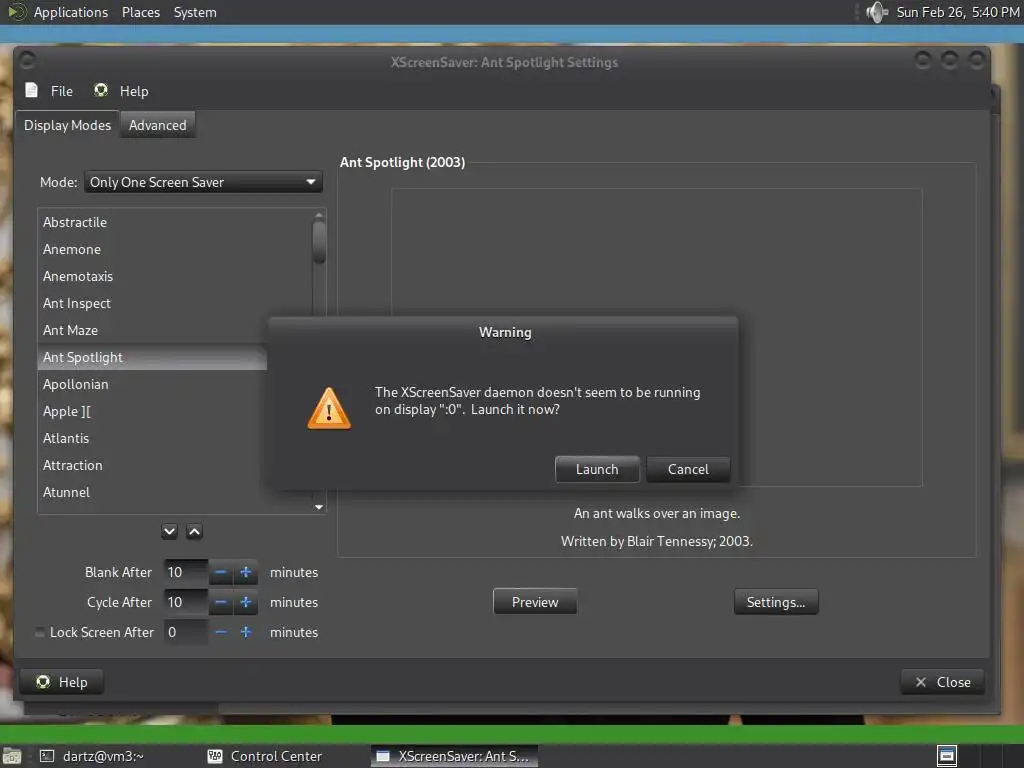This screenshot has width=1024, height=768.
Task: Click the Close button at bottom right
Action: tap(942, 682)
